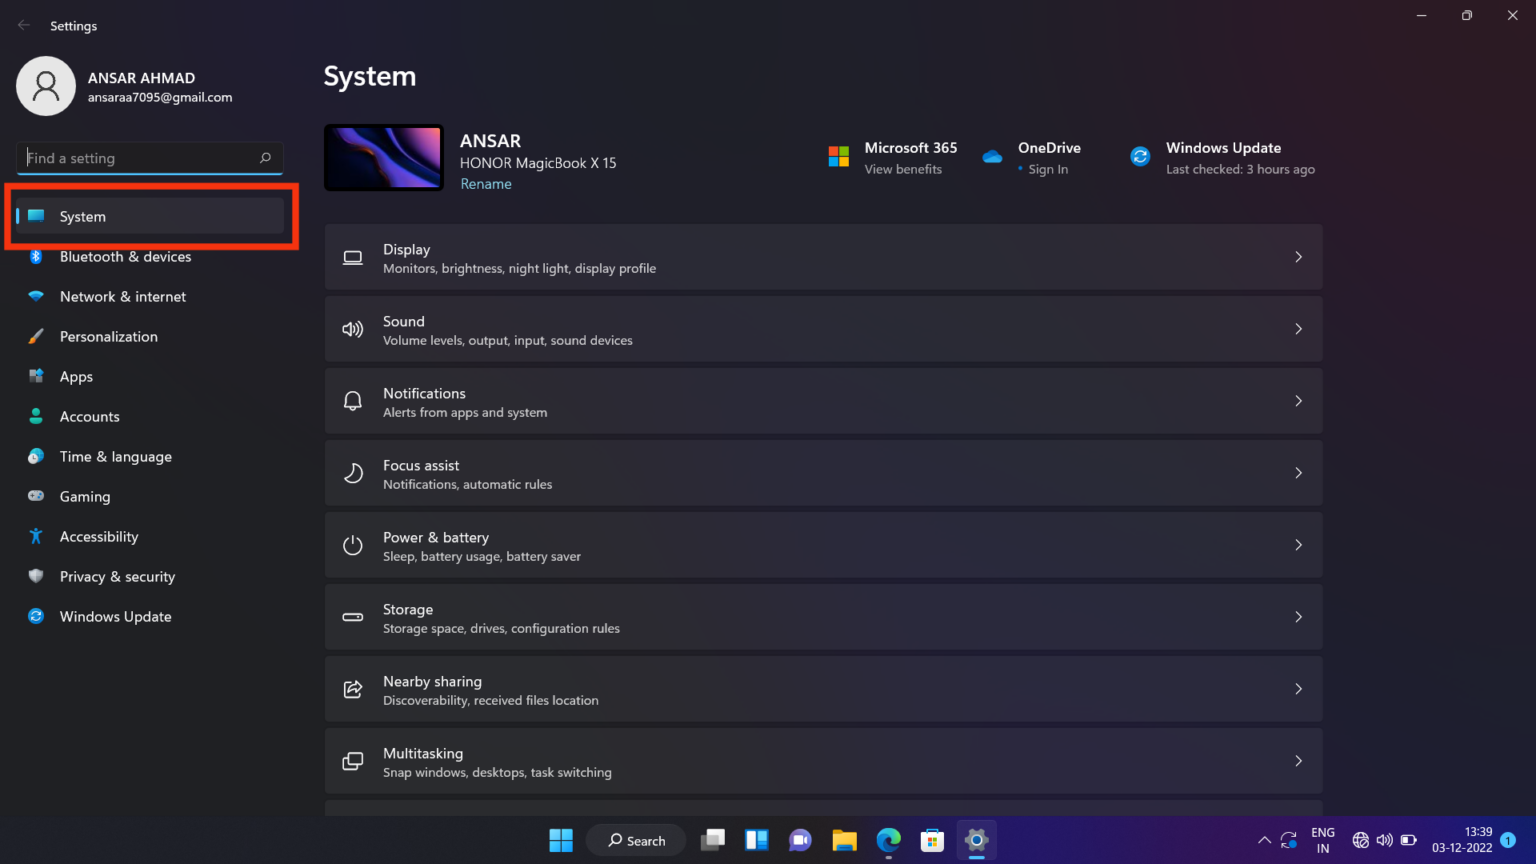The width and height of the screenshot is (1536, 864).
Task: Switch to Privacy & security section
Action: click(x=117, y=576)
